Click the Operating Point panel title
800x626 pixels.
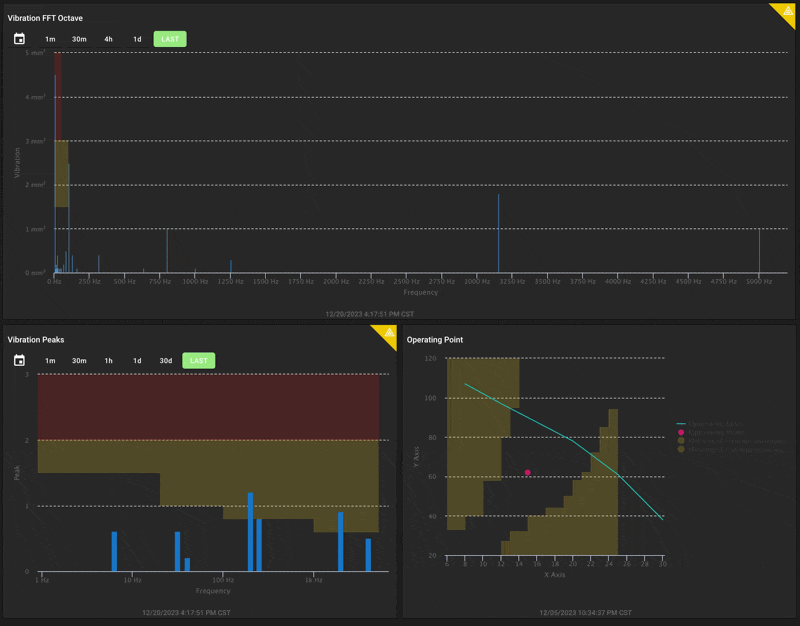(x=435, y=340)
